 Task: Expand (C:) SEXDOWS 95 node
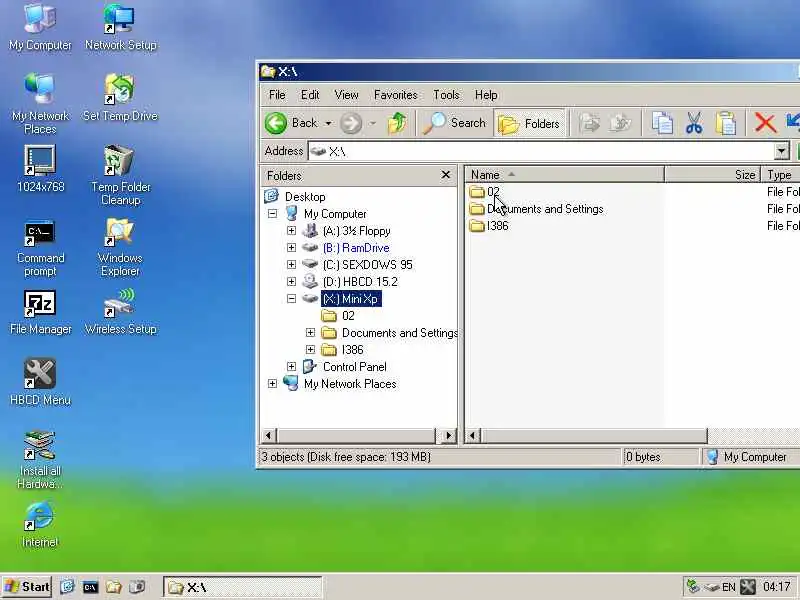[291, 264]
